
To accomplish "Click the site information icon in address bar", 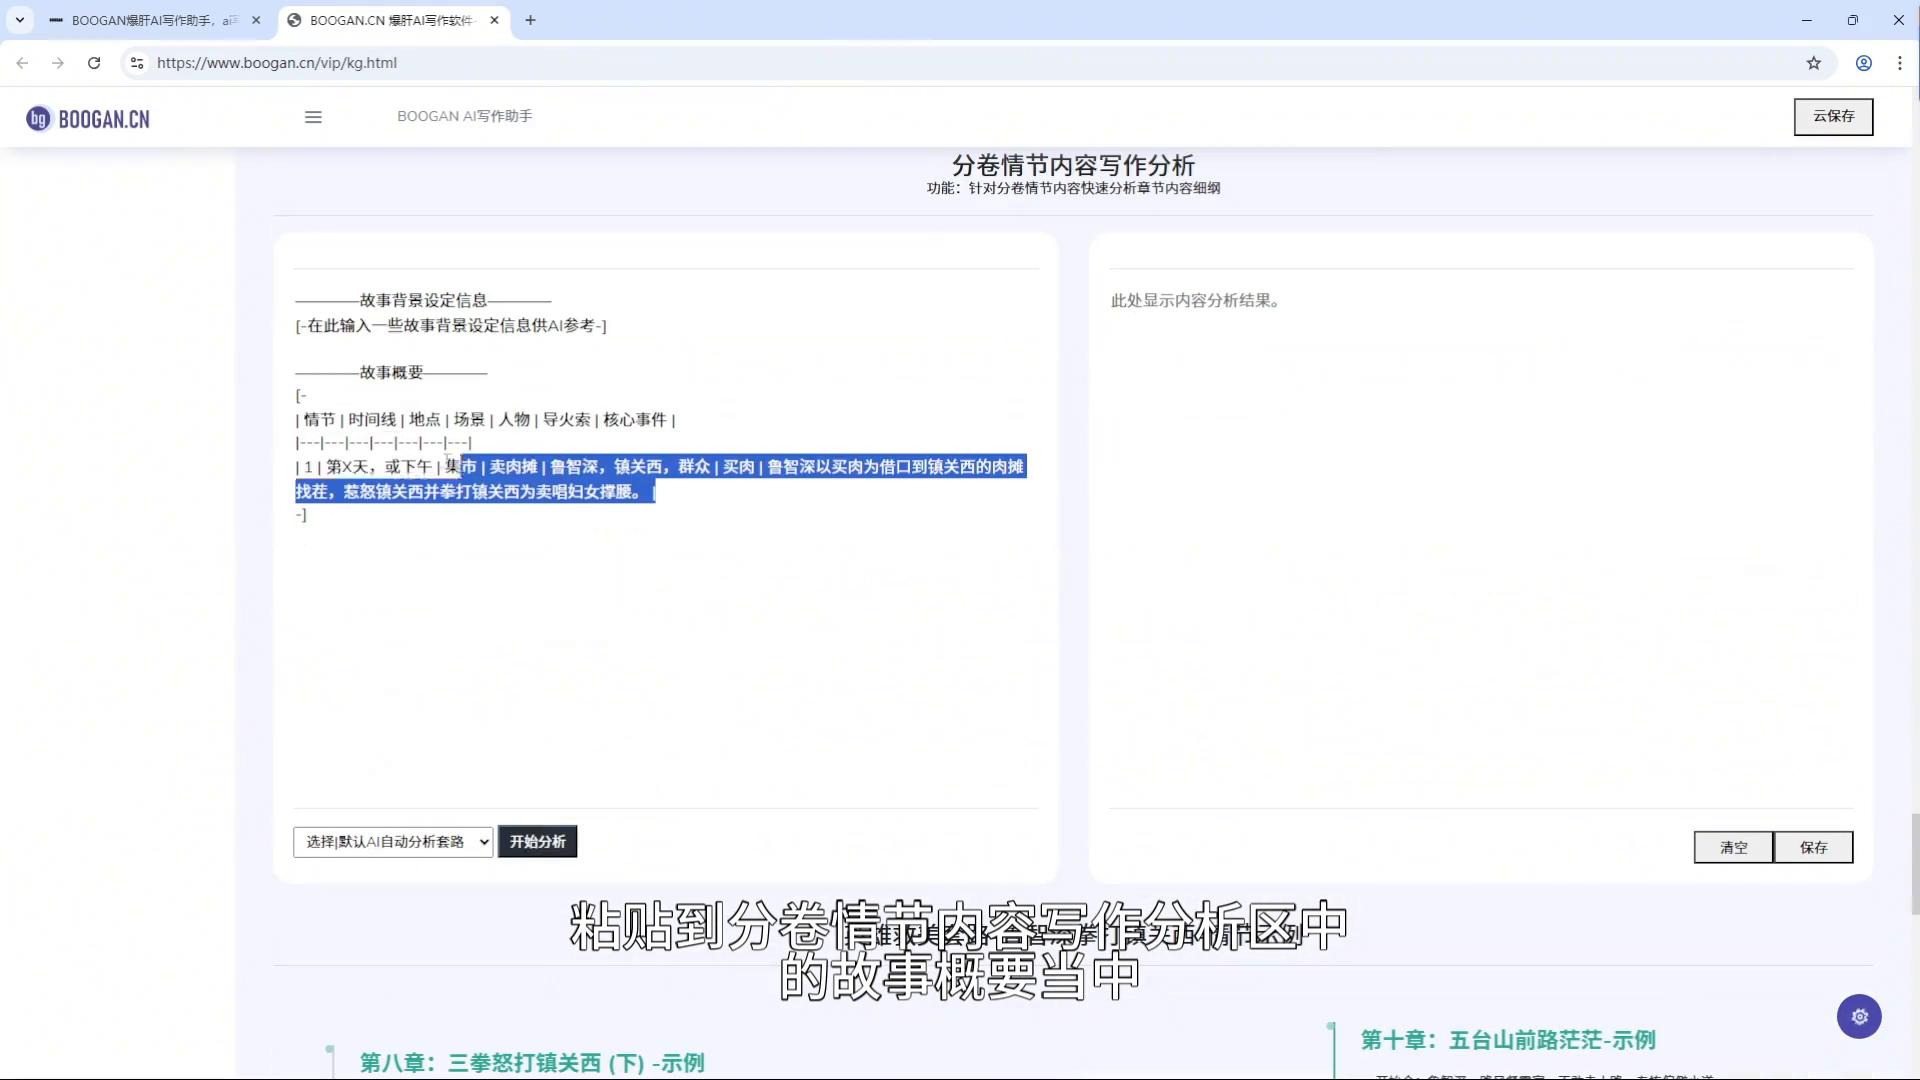I will click(x=136, y=62).
